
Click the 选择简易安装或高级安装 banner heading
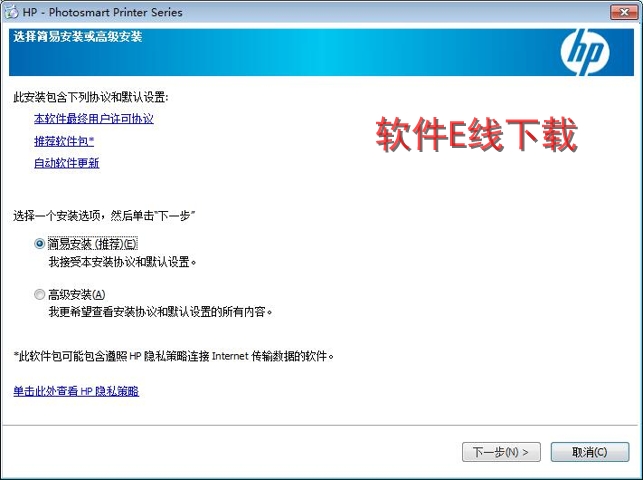point(77,37)
